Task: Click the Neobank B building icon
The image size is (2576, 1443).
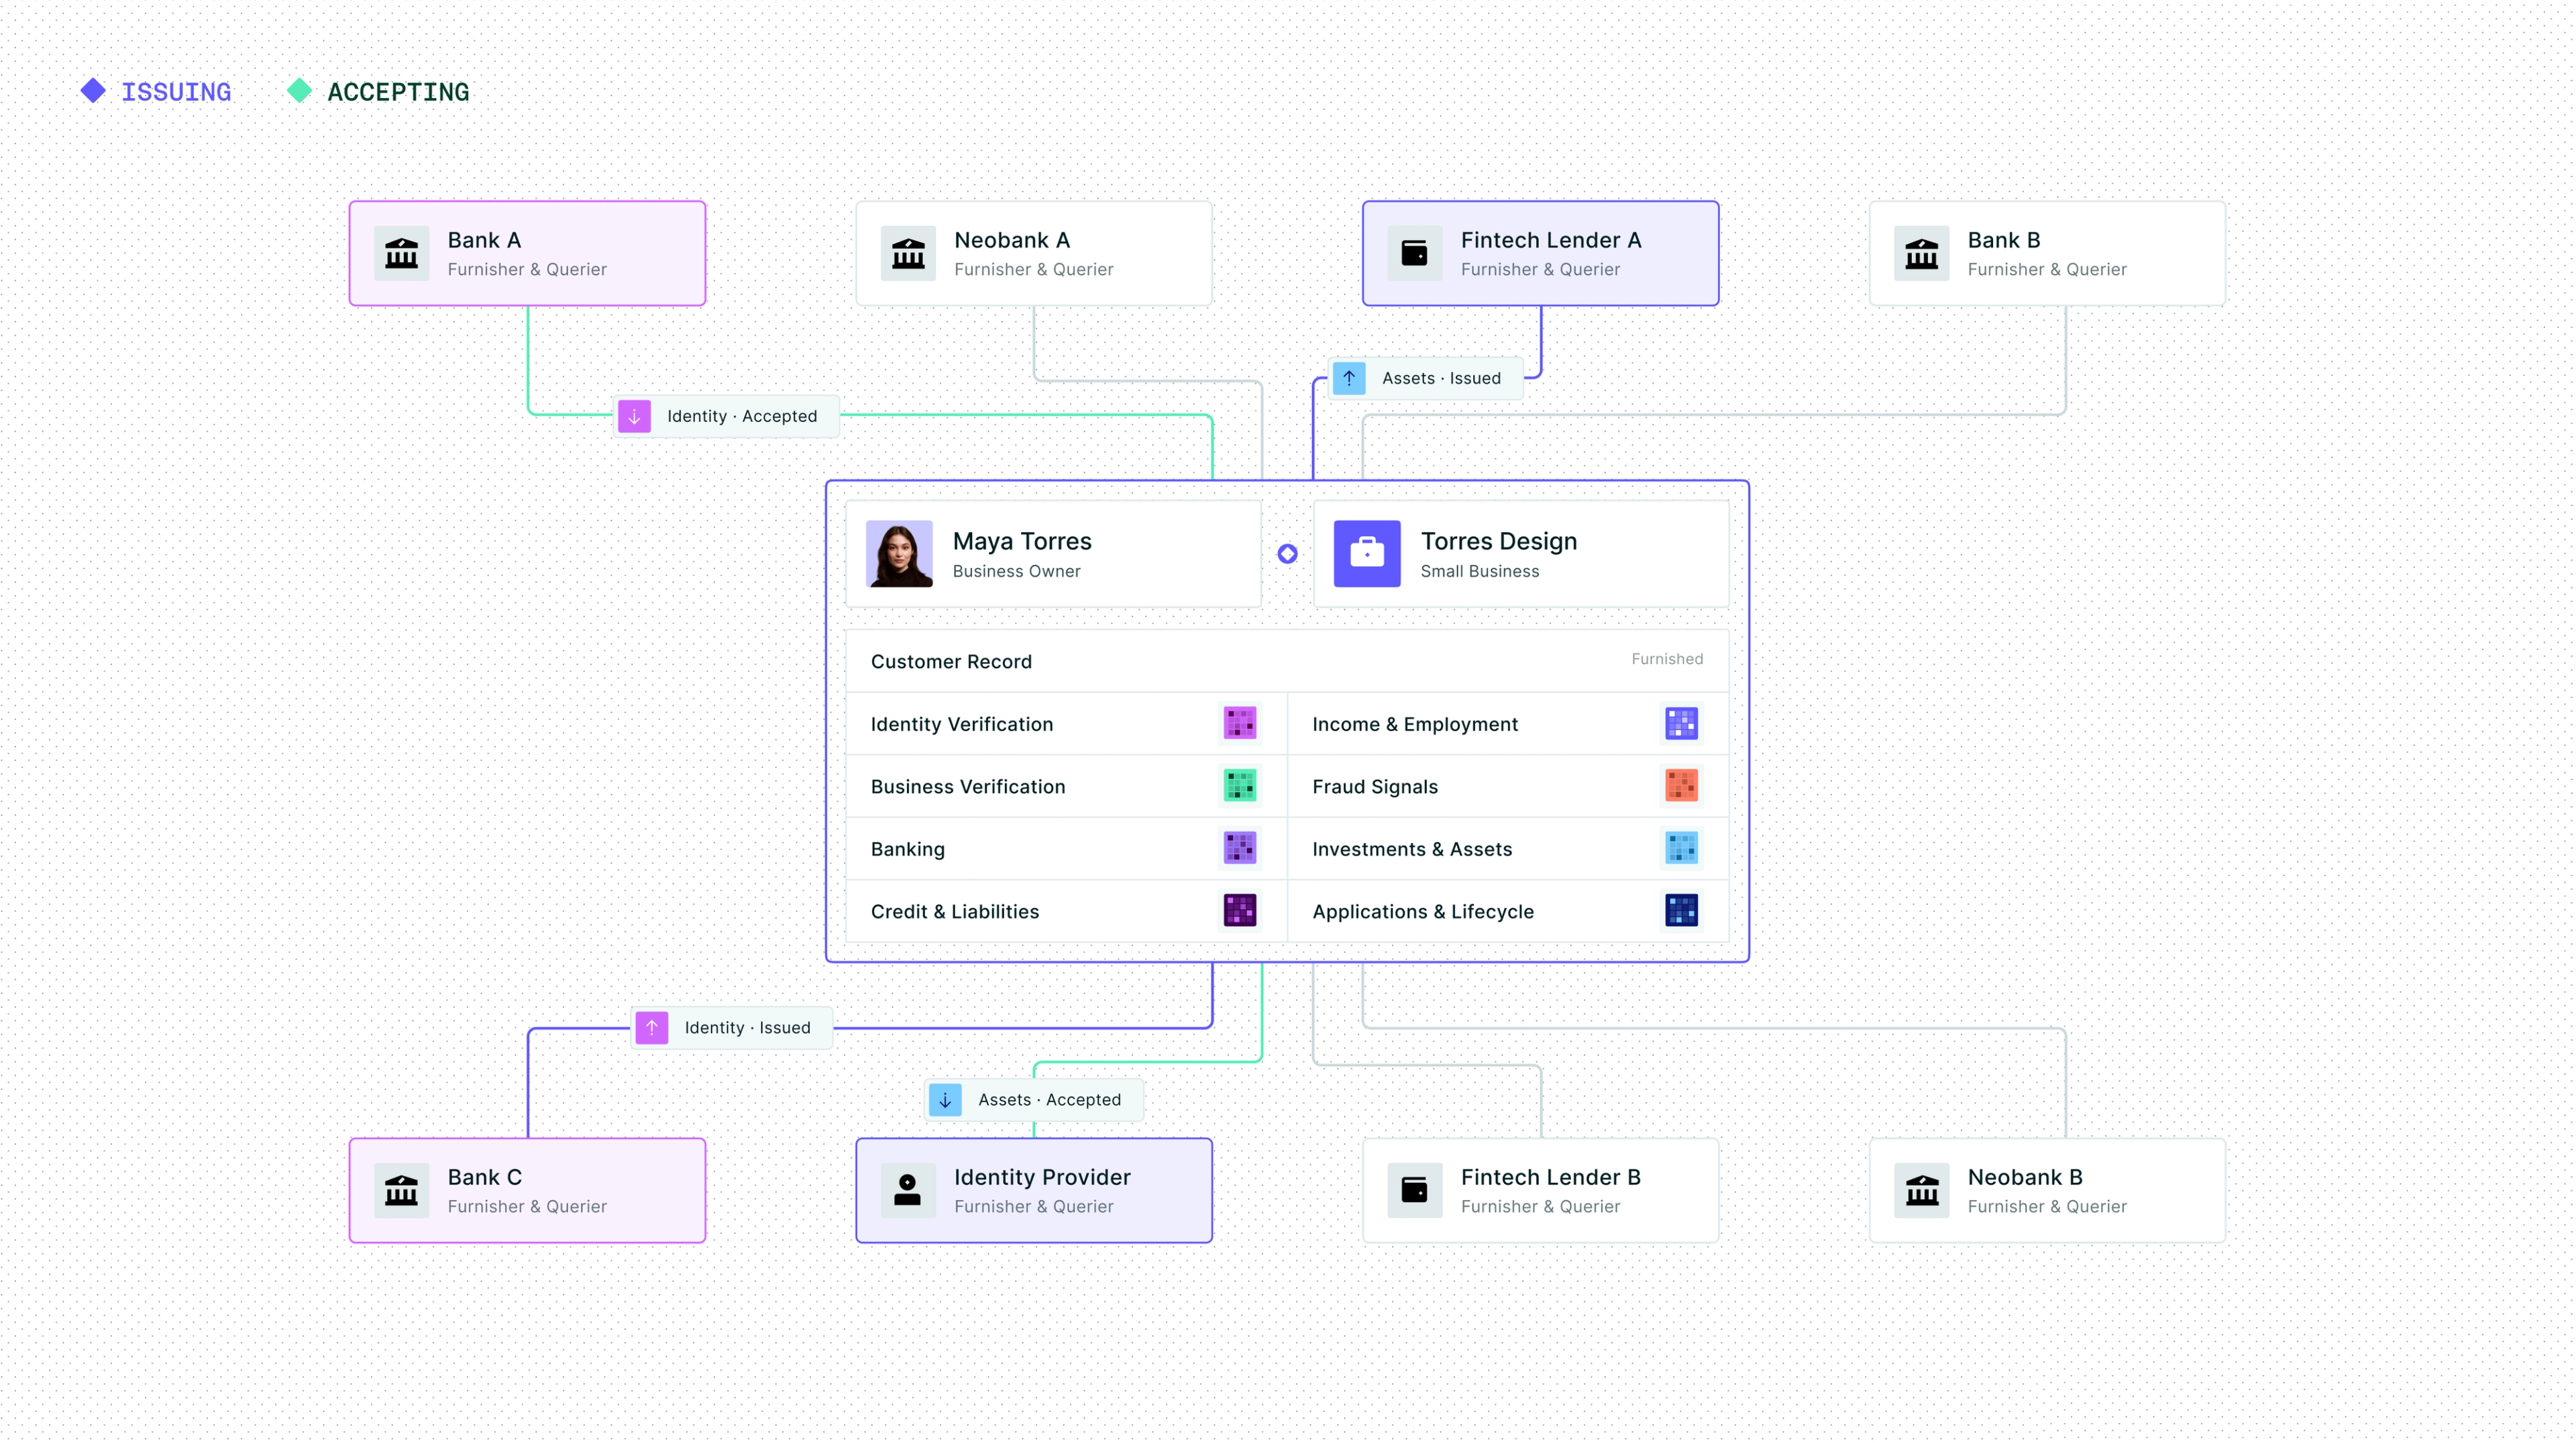Action: [x=1922, y=1190]
